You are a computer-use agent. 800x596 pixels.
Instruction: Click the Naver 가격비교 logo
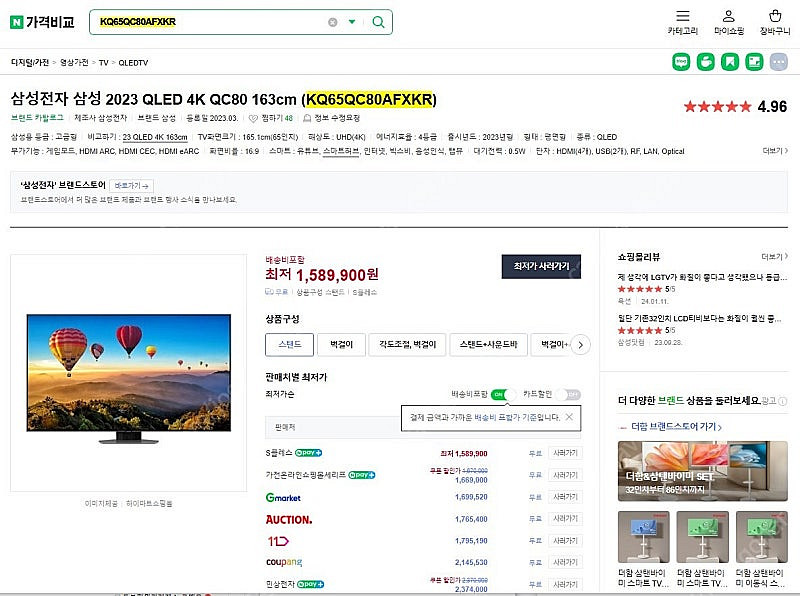(43, 22)
